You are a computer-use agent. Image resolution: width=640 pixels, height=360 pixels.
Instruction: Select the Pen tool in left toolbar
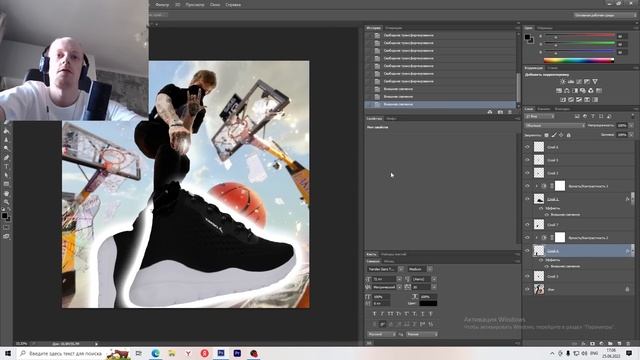[x=7, y=157]
